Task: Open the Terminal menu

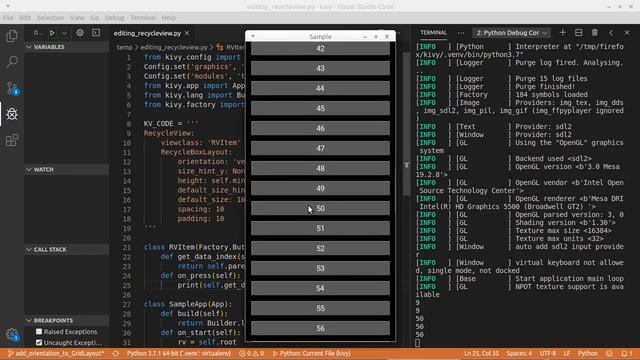Action: [143, 18]
